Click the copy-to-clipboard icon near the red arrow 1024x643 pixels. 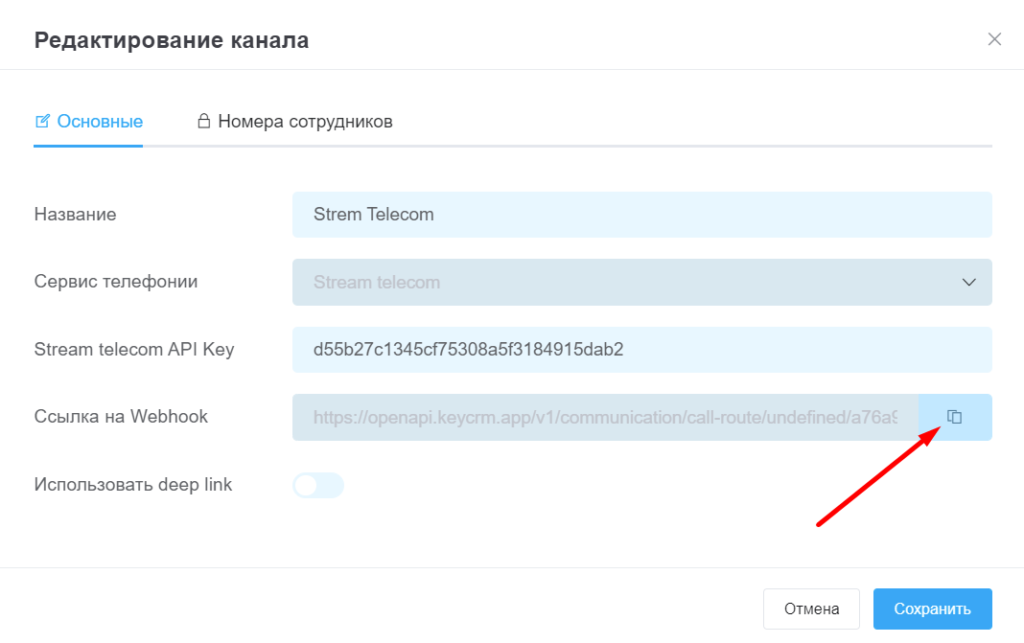[955, 417]
